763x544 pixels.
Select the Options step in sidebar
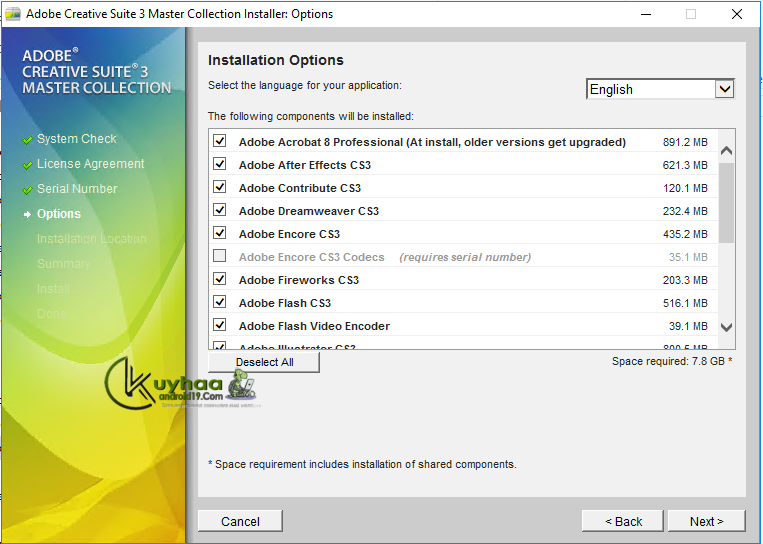(x=59, y=214)
